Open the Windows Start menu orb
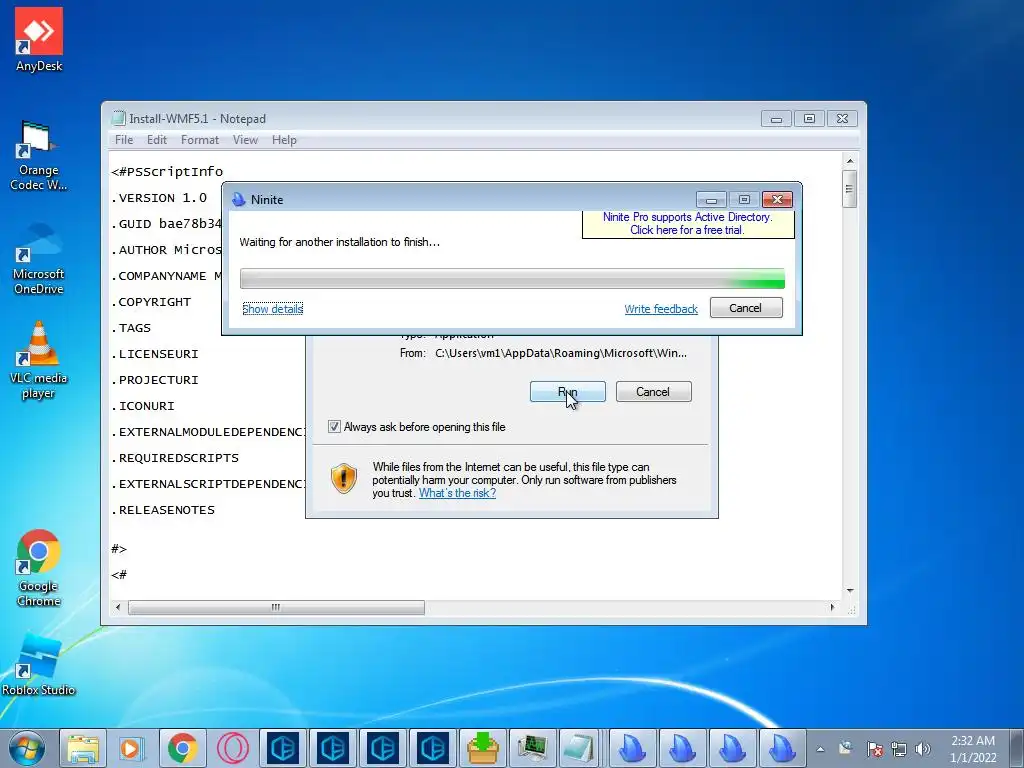This screenshot has height=768, width=1024. [x=27, y=748]
